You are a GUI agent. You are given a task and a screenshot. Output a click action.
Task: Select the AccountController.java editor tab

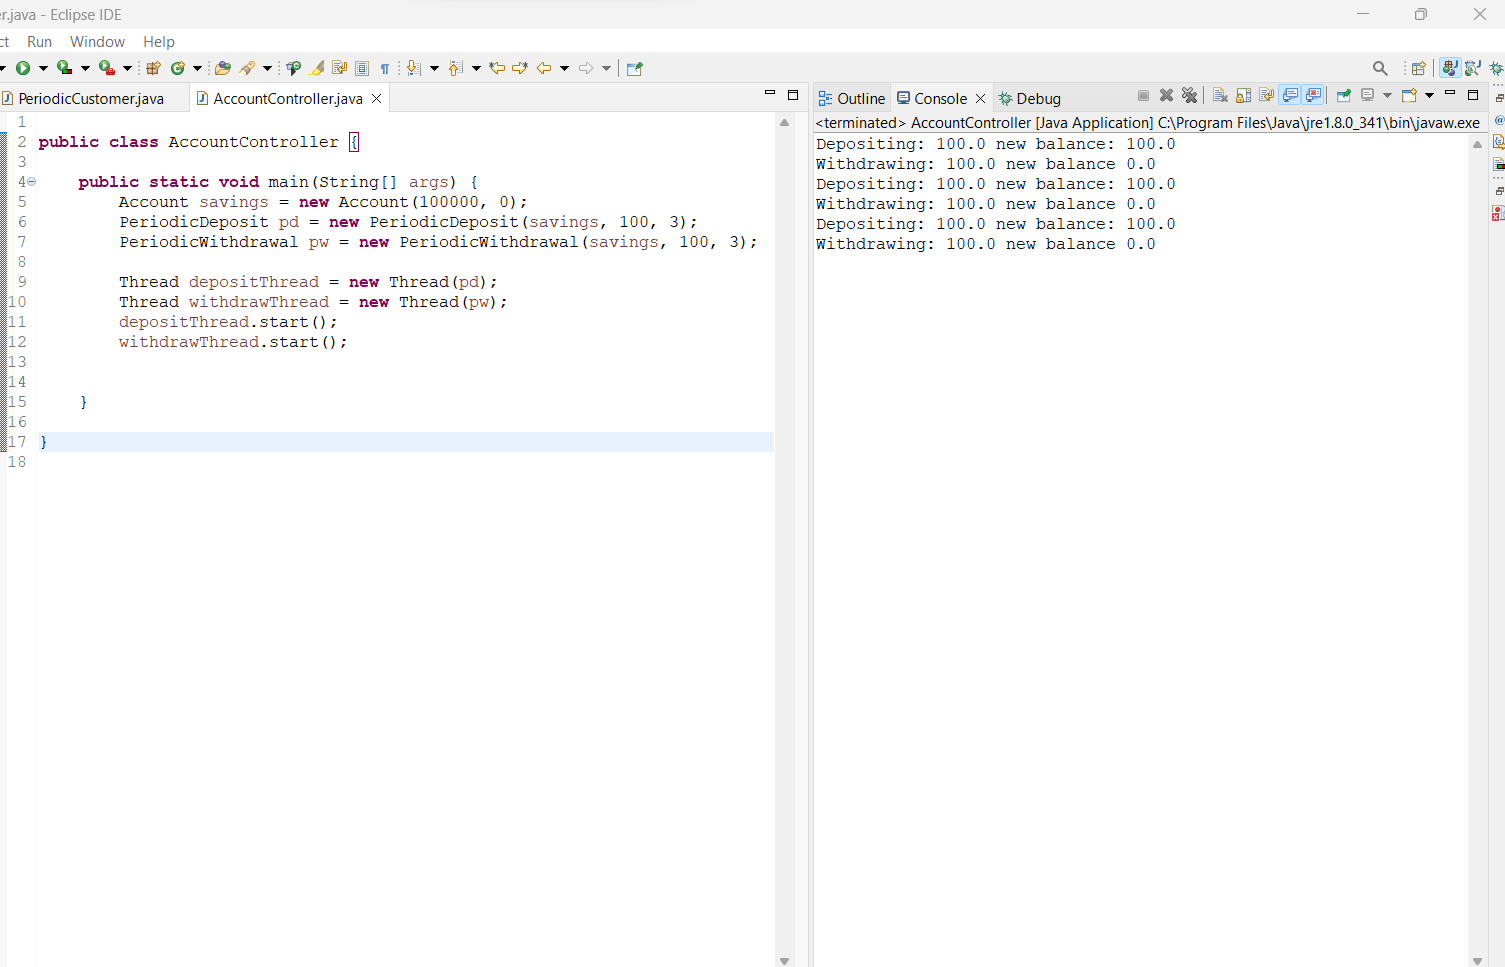[287, 98]
